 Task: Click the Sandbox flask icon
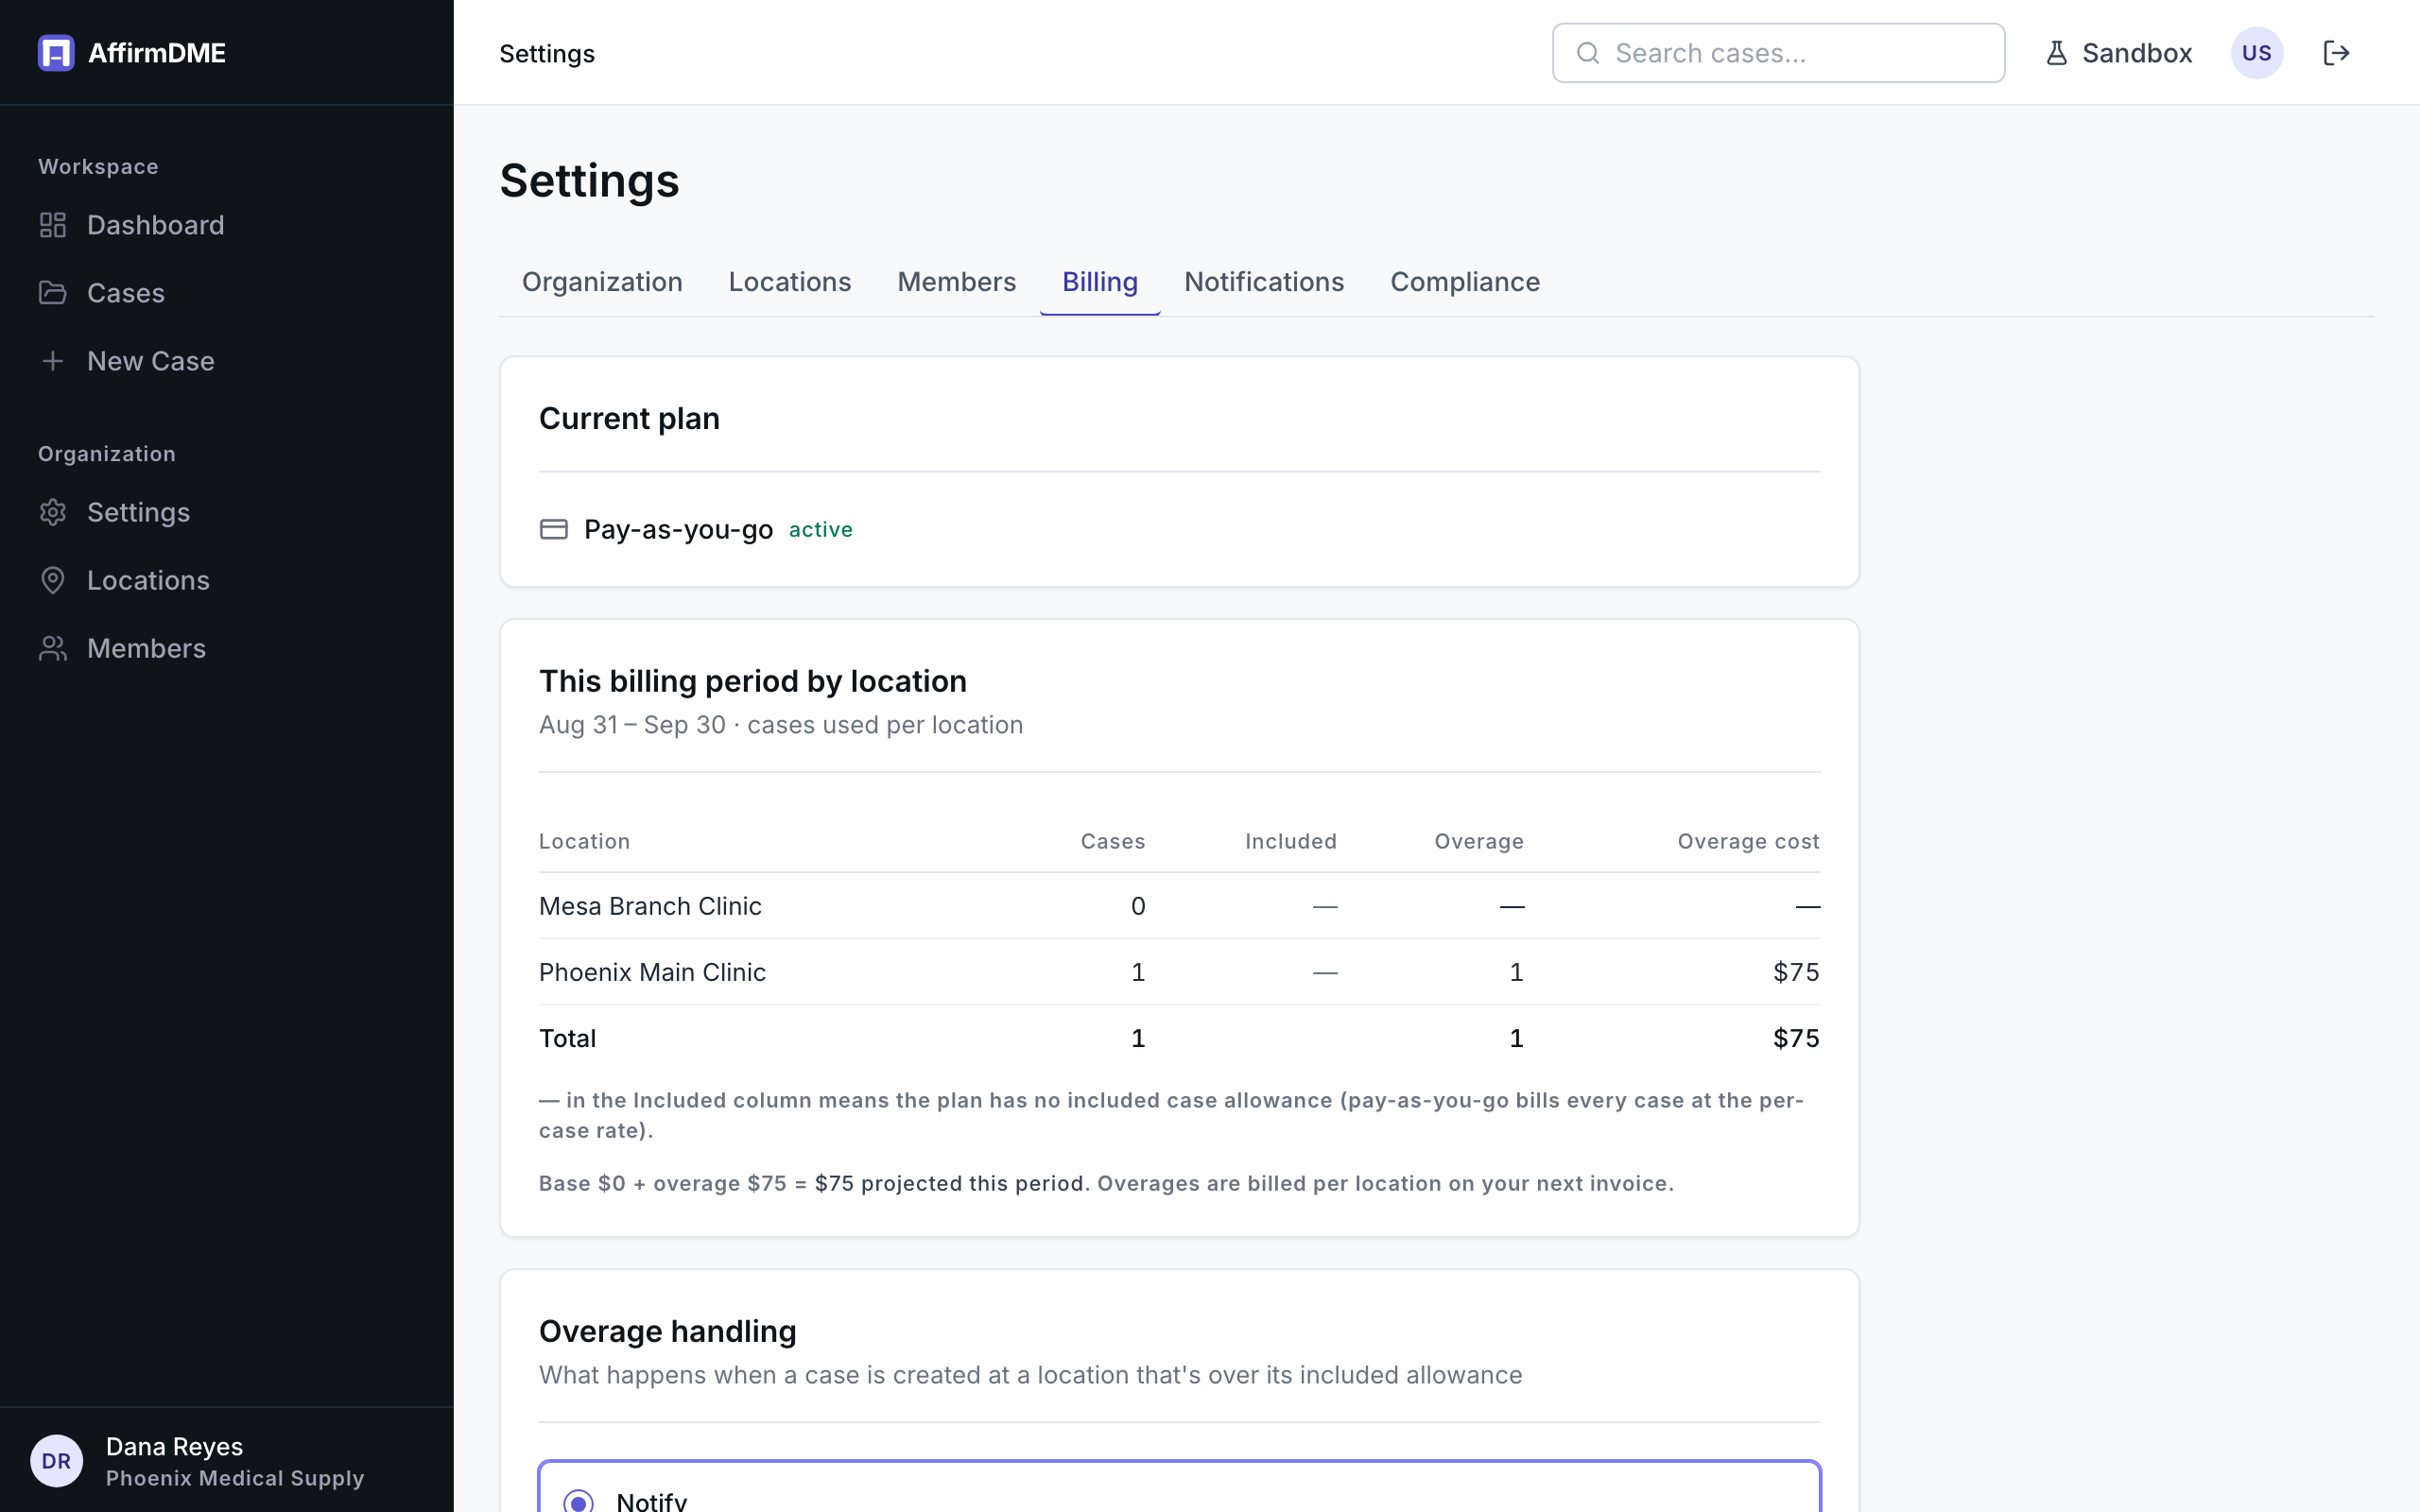click(x=2056, y=53)
